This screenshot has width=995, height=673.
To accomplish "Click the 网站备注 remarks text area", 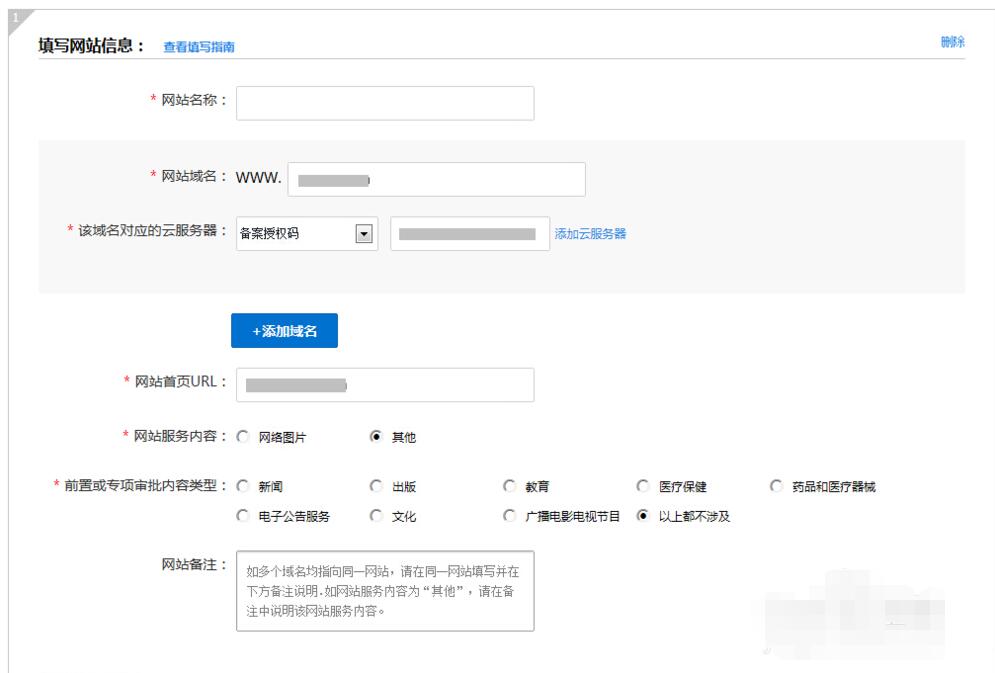I will click(385, 590).
